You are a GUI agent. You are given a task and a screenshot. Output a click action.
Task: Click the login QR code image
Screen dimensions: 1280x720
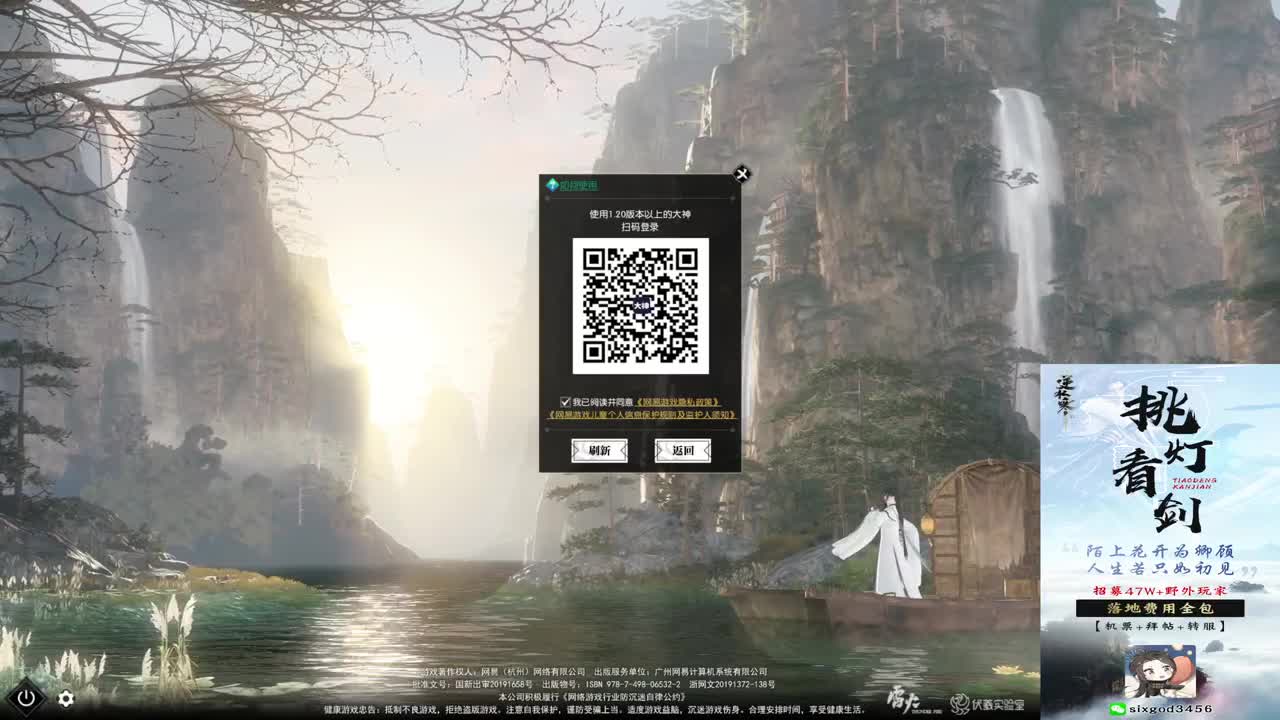(x=640, y=306)
